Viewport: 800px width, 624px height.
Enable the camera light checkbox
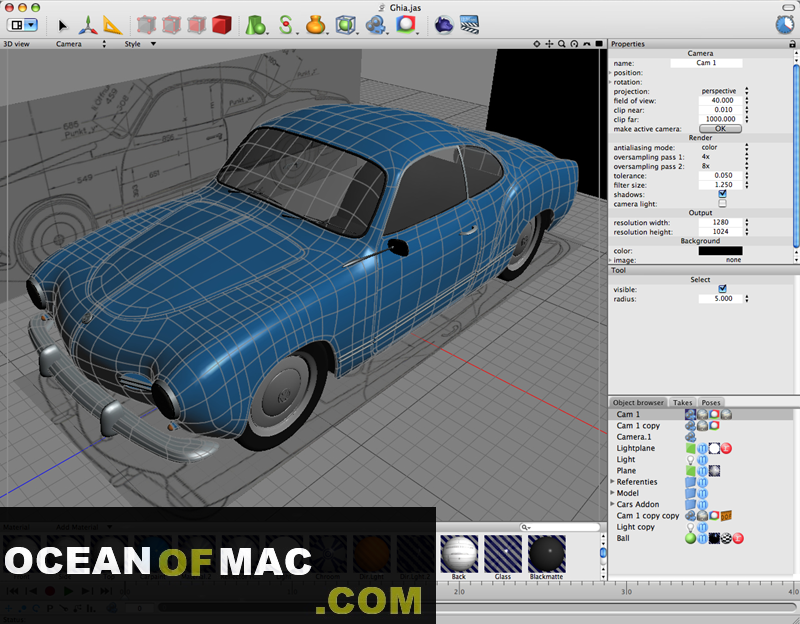[x=722, y=204]
